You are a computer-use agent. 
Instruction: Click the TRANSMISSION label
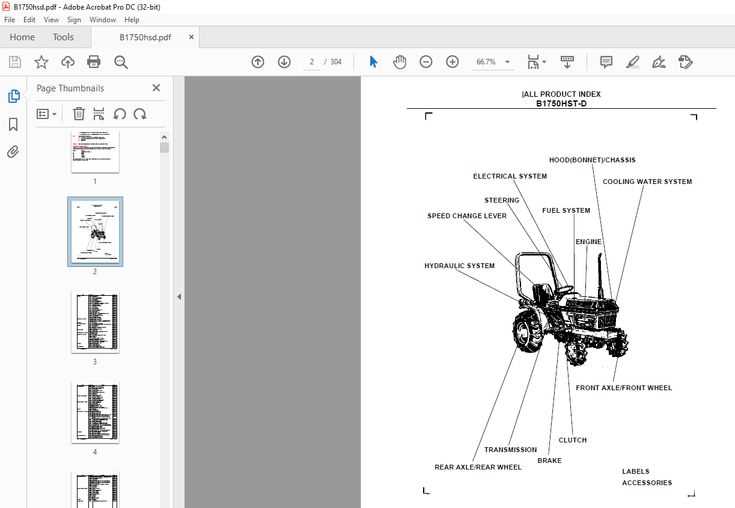[510, 449]
